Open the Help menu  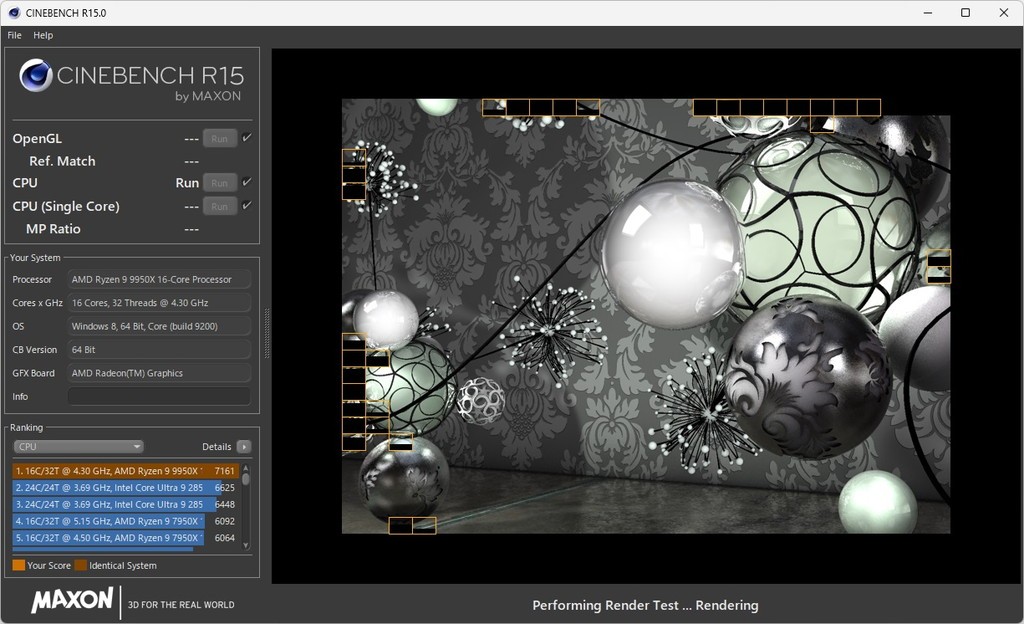pos(43,35)
